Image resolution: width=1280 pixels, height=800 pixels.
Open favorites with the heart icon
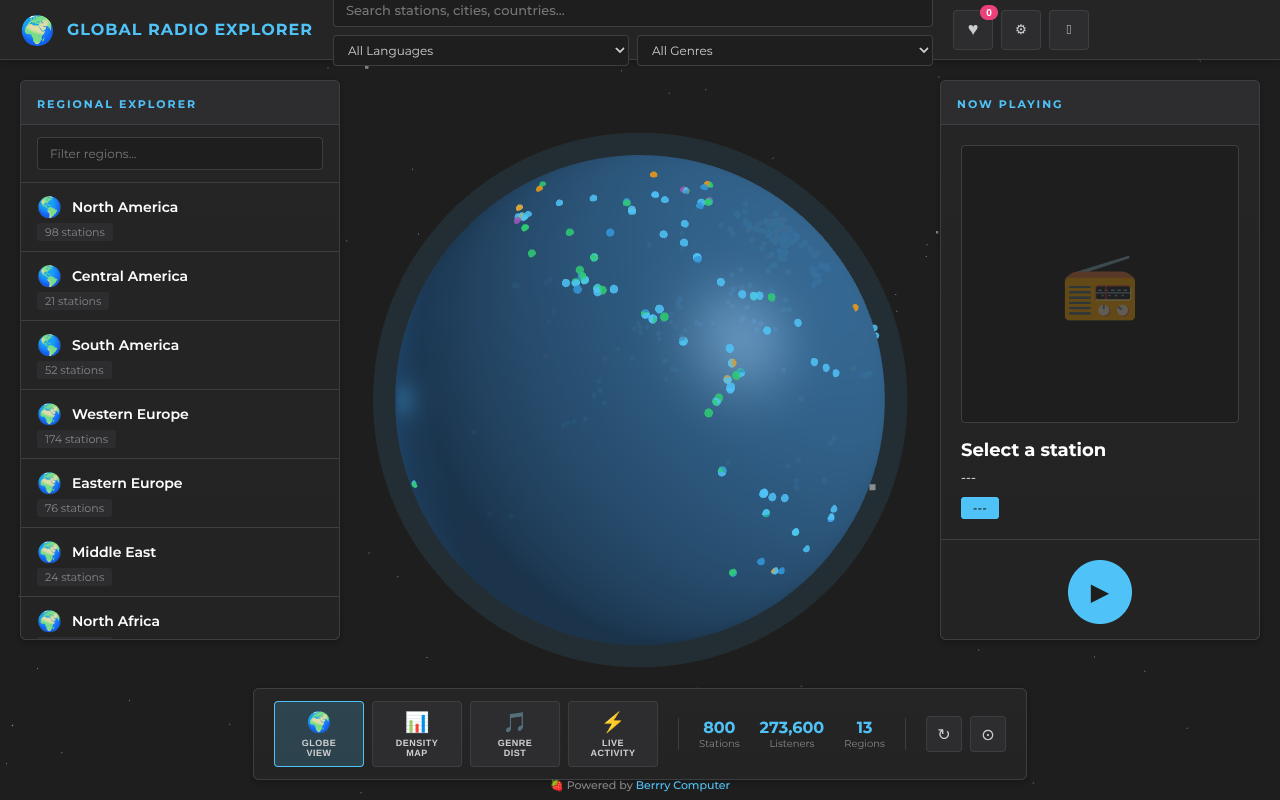click(972, 30)
